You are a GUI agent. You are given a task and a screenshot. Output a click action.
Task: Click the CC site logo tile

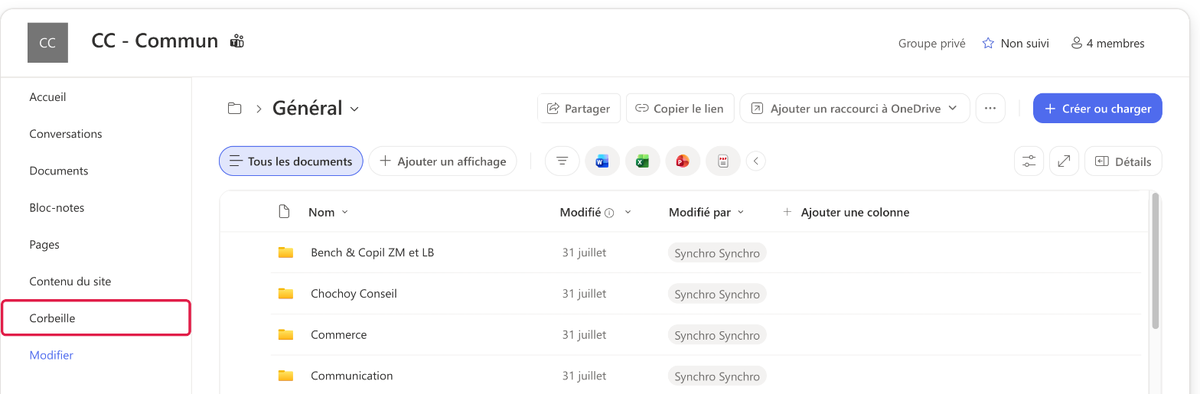47,42
